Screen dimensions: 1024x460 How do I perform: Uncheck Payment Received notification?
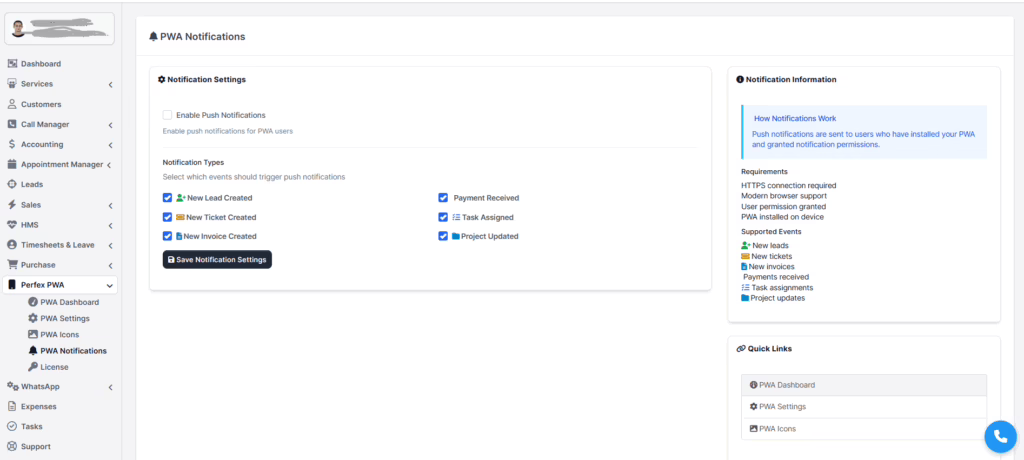pyautogui.click(x=443, y=197)
